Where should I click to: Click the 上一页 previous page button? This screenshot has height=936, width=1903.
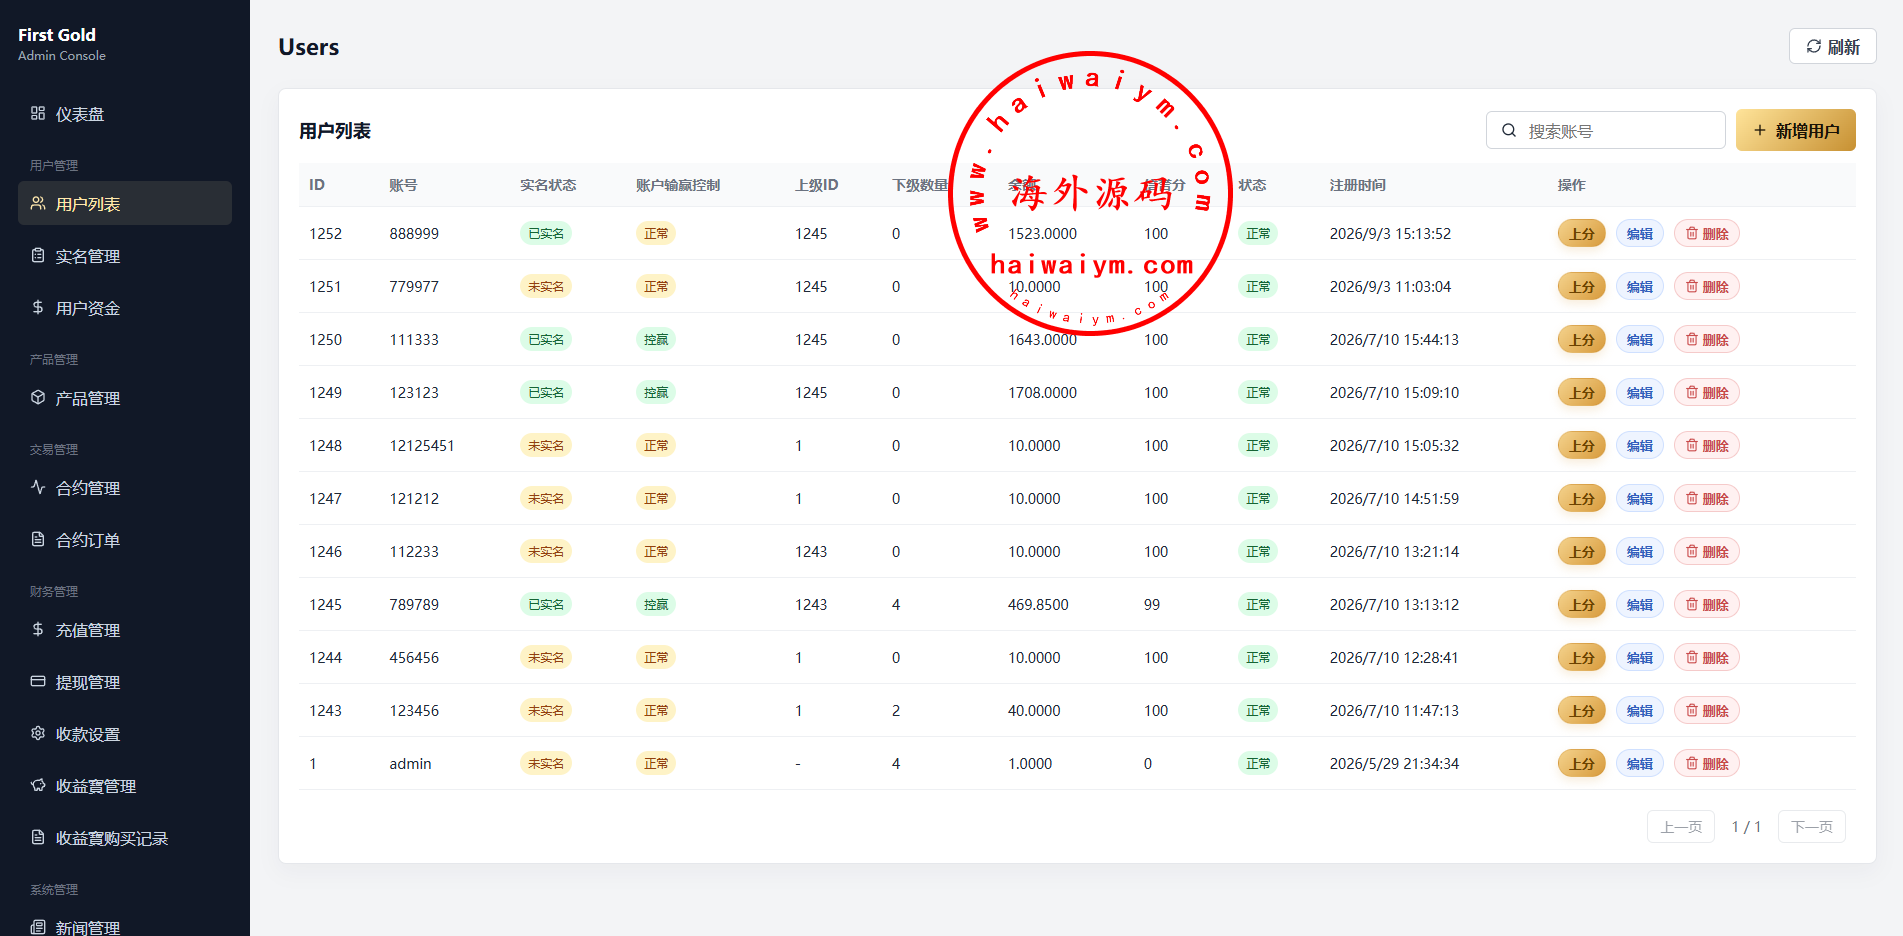pyautogui.click(x=1680, y=827)
